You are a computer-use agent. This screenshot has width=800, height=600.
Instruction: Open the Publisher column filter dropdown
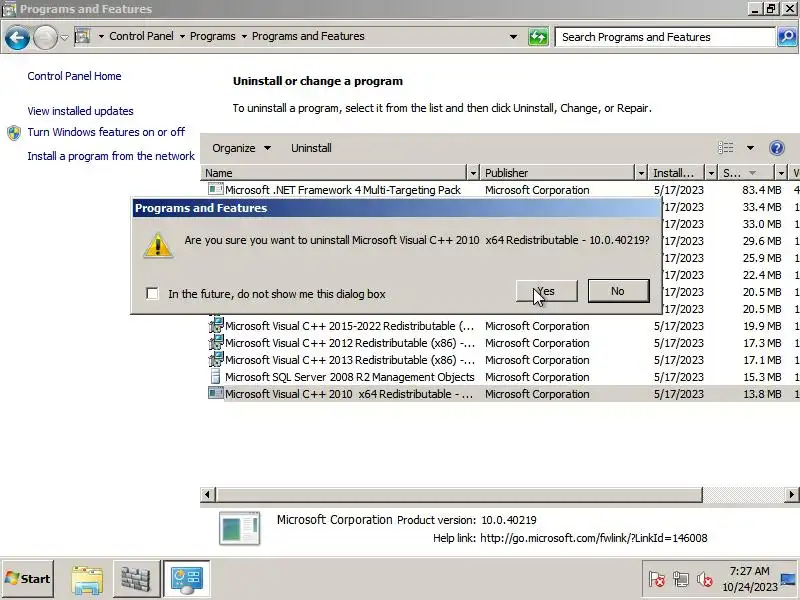tap(641, 173)
